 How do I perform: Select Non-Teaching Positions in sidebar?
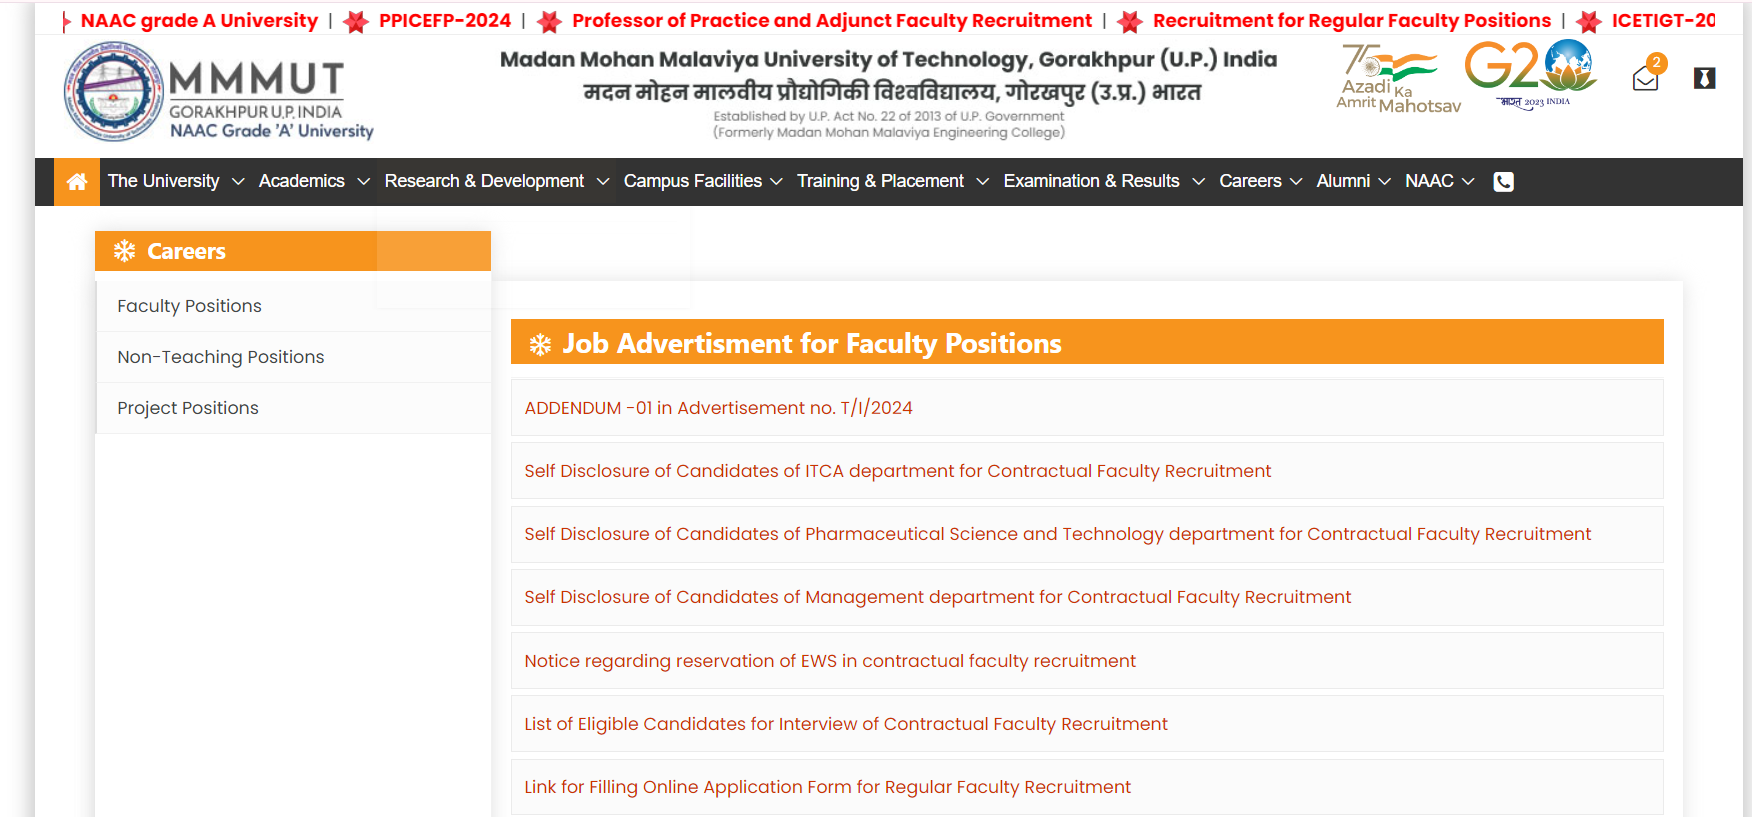[293, 357]
